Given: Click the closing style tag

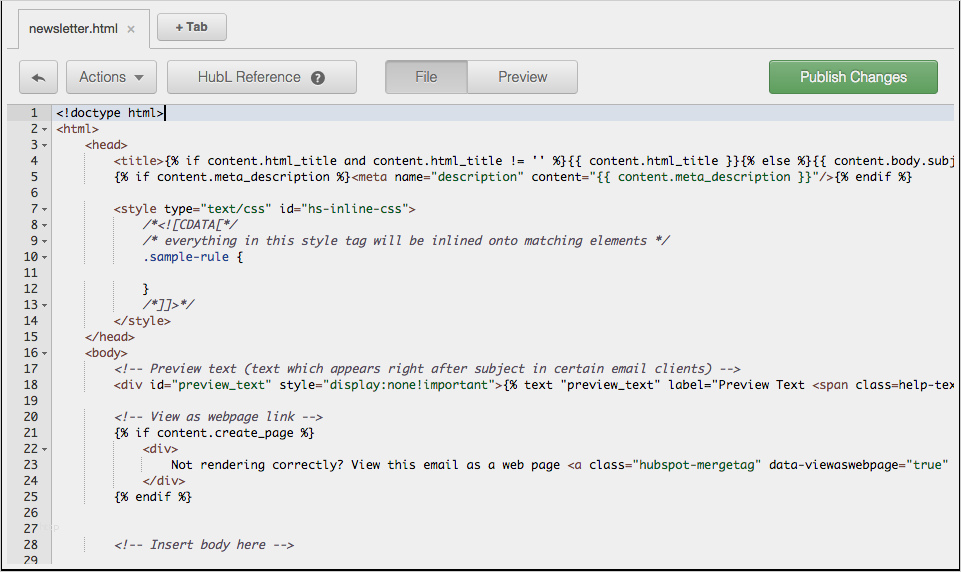Looking at the screenshot, I should click(x=142, y=321).
